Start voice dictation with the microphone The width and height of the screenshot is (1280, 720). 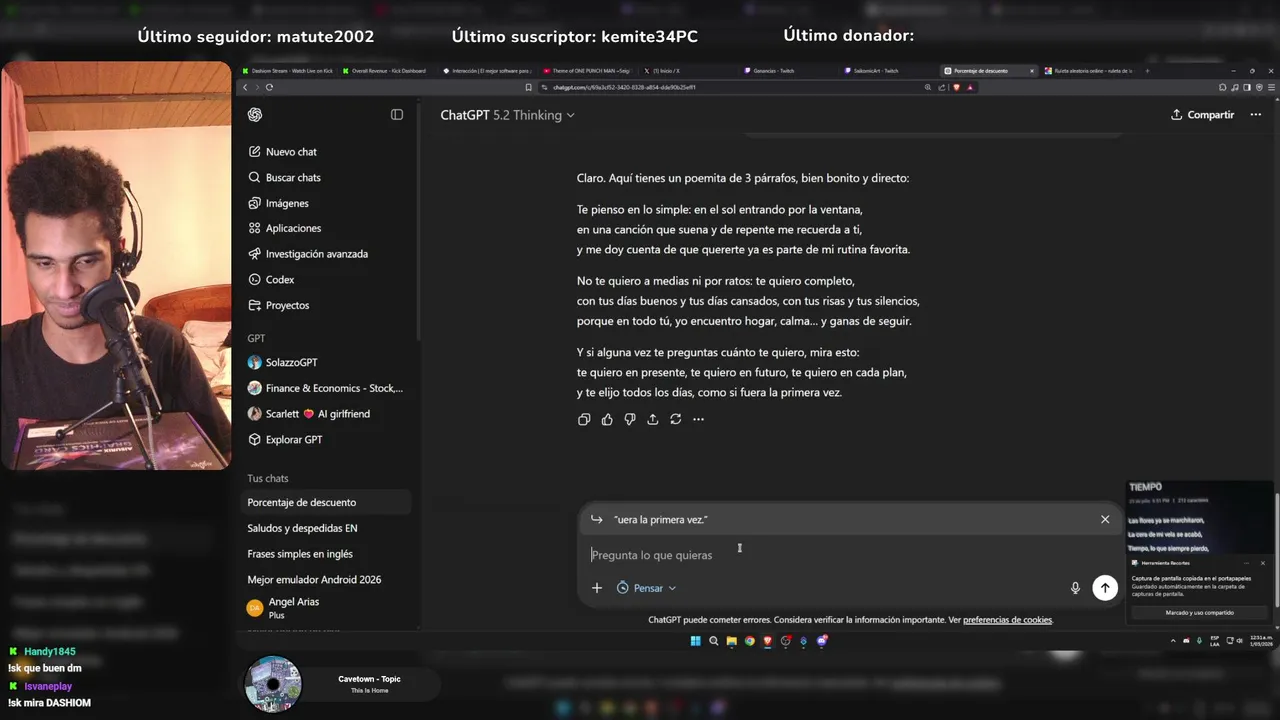point(1076,588)
